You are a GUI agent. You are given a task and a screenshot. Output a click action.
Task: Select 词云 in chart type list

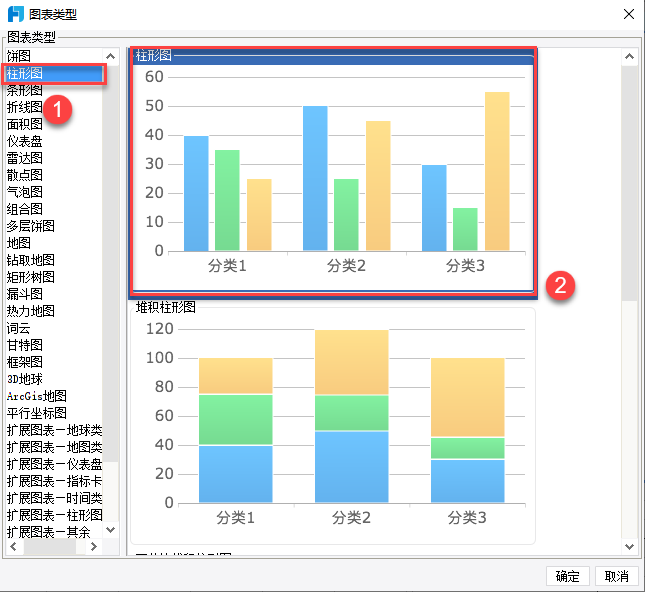53,328
